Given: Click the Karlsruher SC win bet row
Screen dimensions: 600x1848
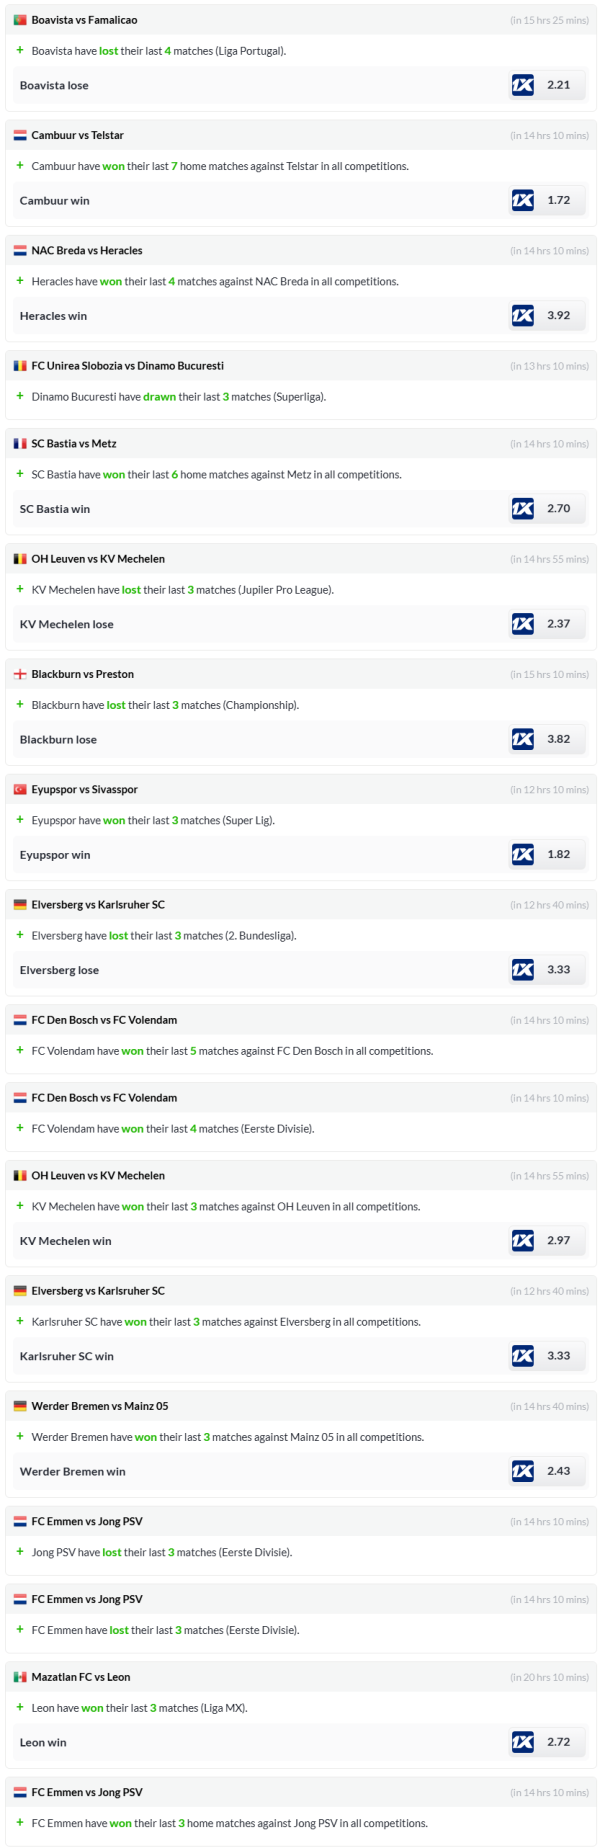Looking at the screenshot, I should point(67,1357).
